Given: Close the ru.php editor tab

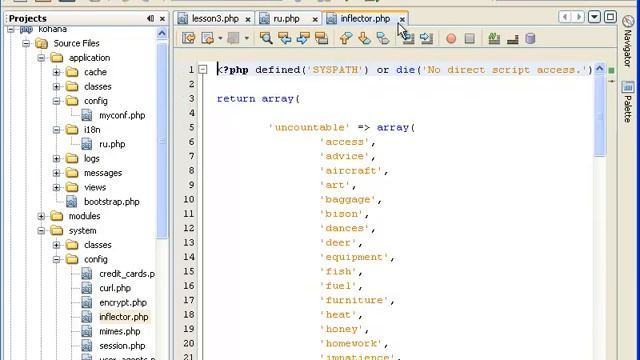Looking at the screenshot, I should (315, 19).
